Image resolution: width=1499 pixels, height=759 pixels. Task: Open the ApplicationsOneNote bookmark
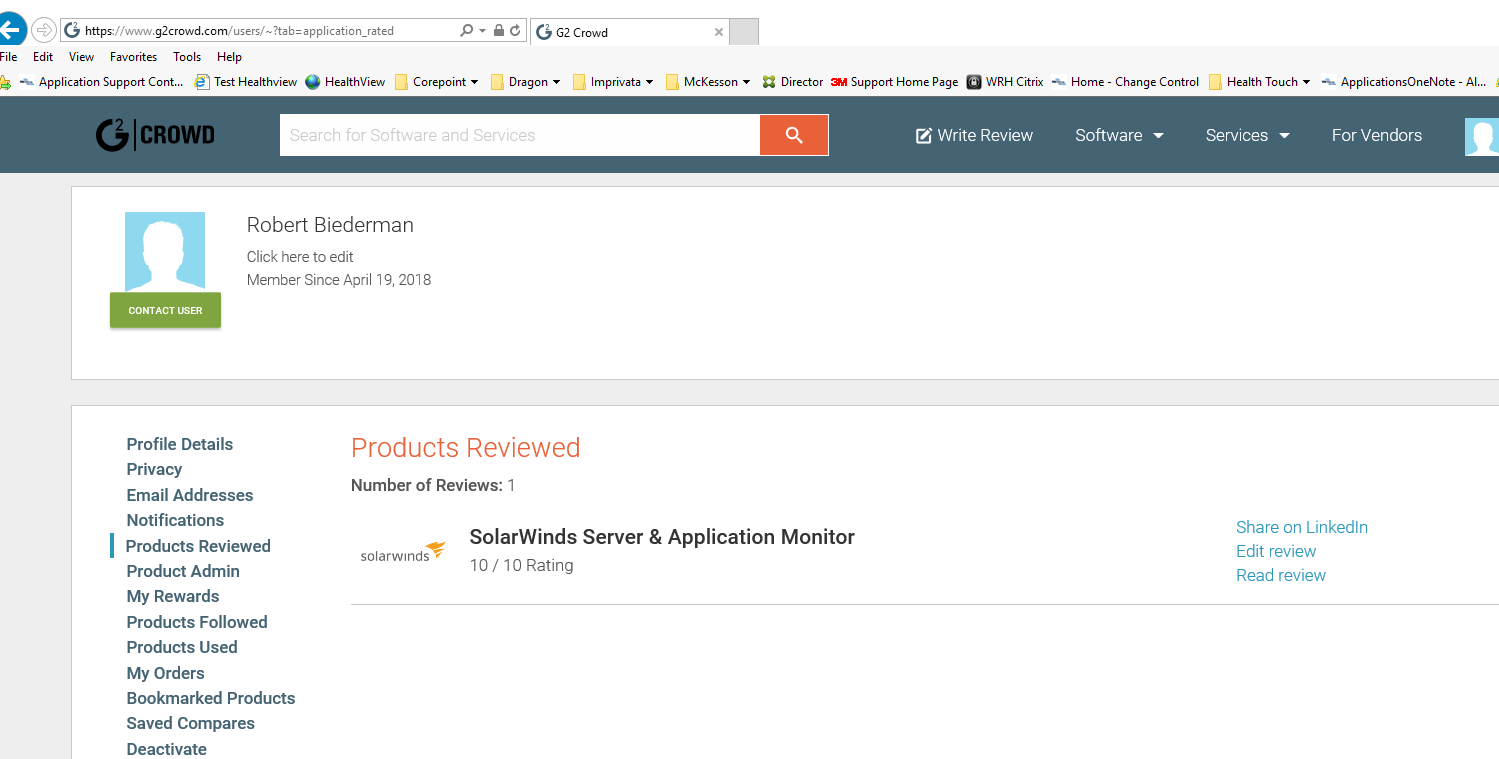pos(1404,82)
